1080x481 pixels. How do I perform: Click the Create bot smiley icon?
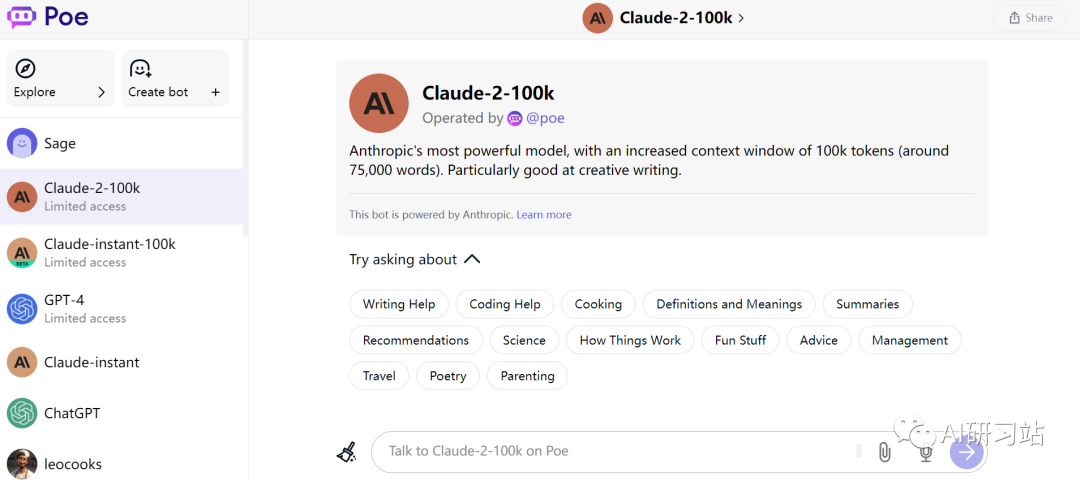click(141, 69)
